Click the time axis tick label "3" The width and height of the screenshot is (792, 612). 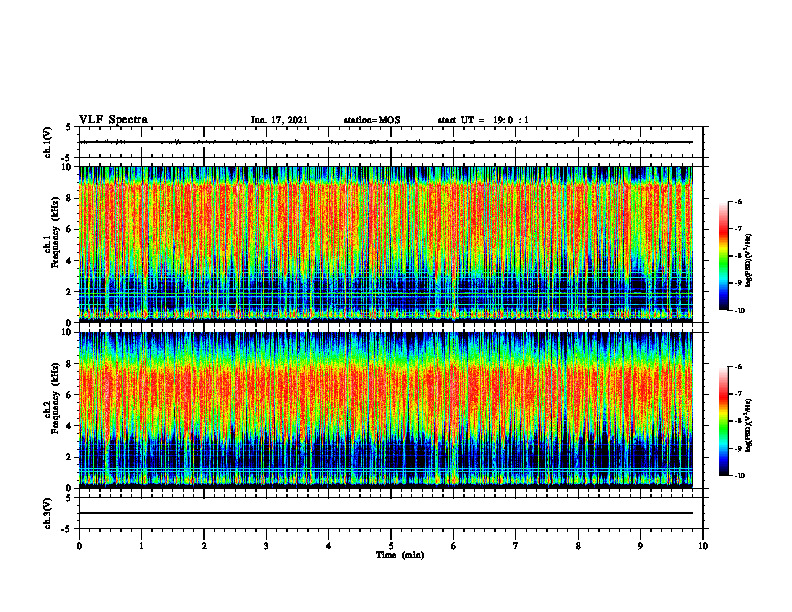266,546
